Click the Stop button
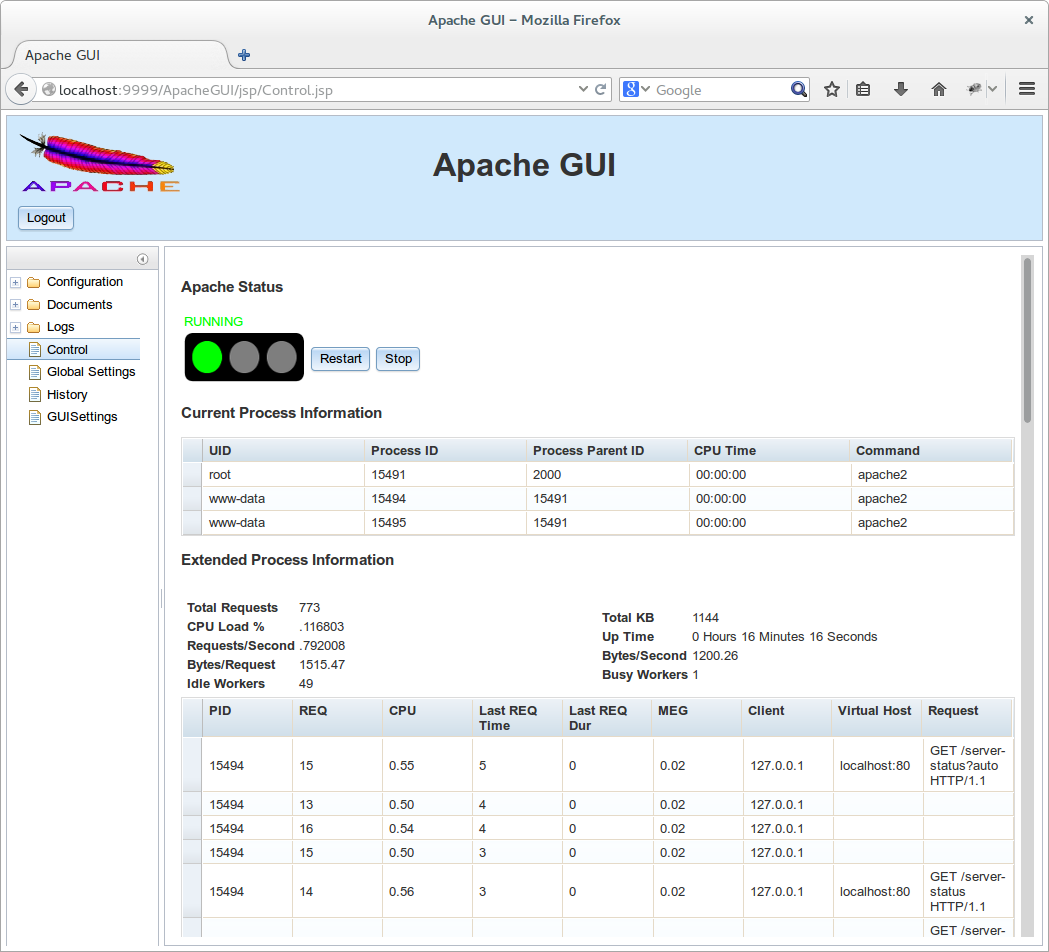Viewport: 1049px width, 952px height. [397, 358]
